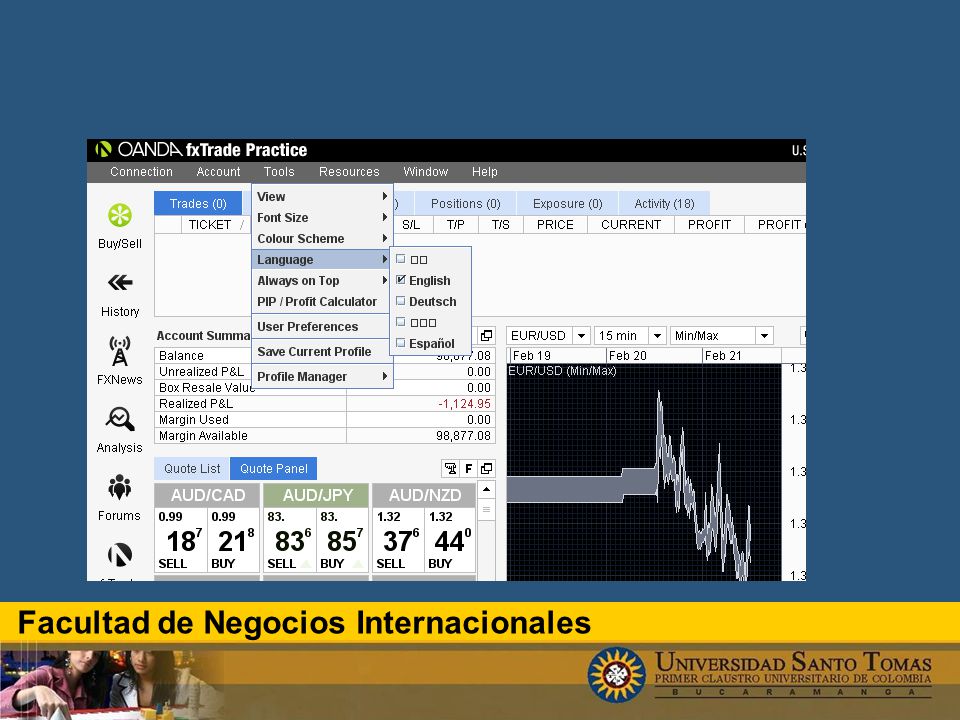Screen dimensions: 960x720
Task: Sort by the CURRENT column header
Action: [631, 225]
